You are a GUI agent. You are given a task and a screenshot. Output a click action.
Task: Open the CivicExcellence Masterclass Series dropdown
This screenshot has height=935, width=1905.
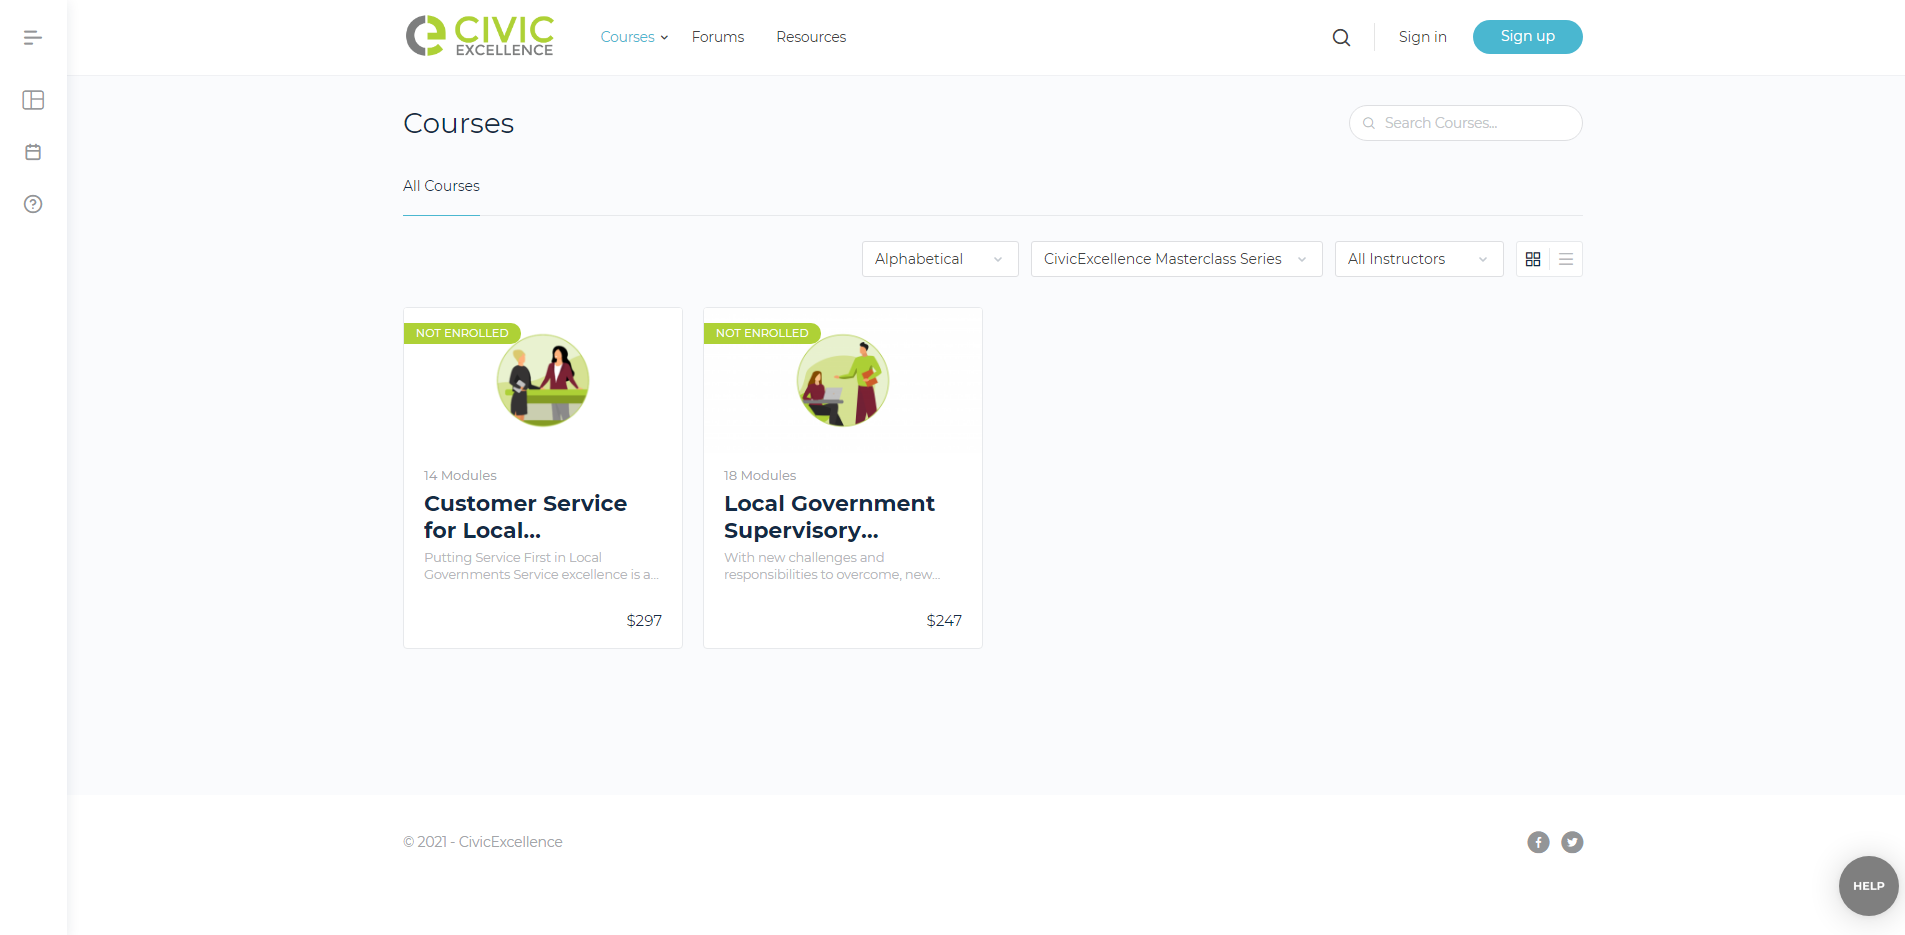pyautogui.click(x=1176, y=259)
